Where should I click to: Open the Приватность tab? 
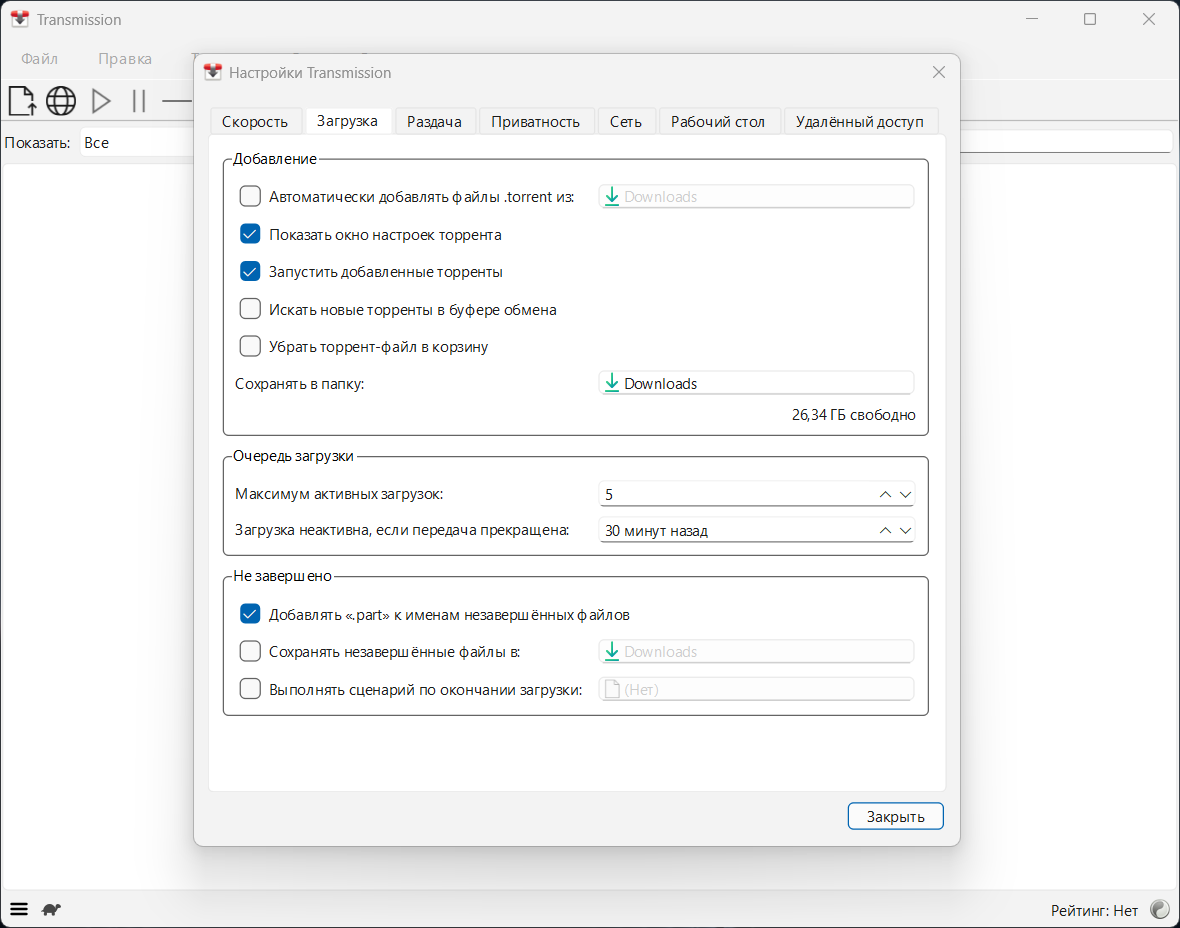[535, 121]
